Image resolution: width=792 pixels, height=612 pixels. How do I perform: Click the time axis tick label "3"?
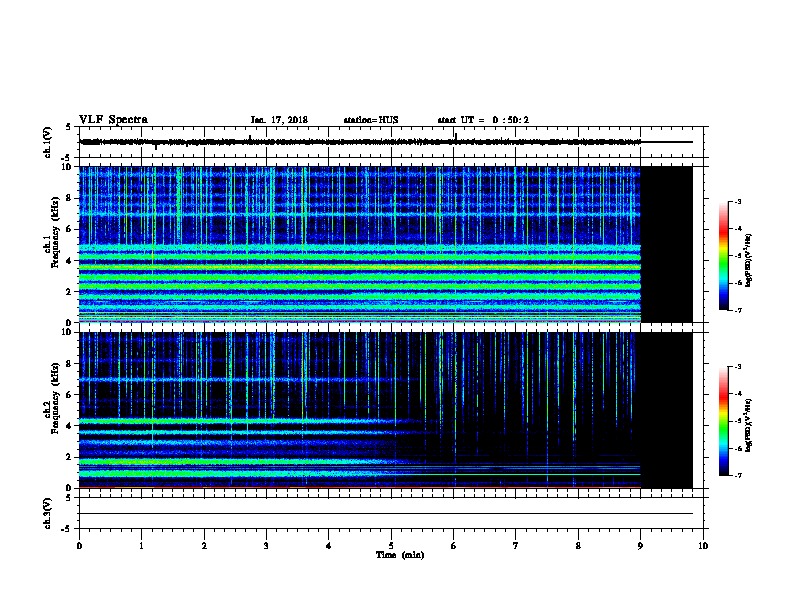266,546
